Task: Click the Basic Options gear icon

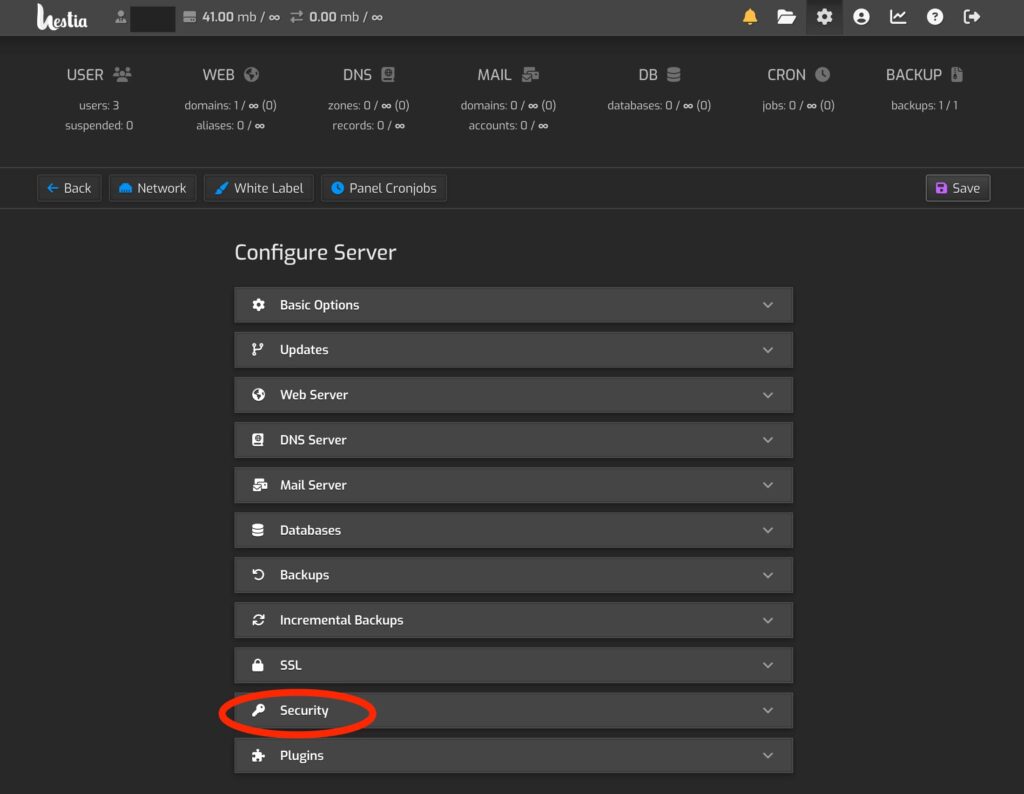Action: coord(259,305)
